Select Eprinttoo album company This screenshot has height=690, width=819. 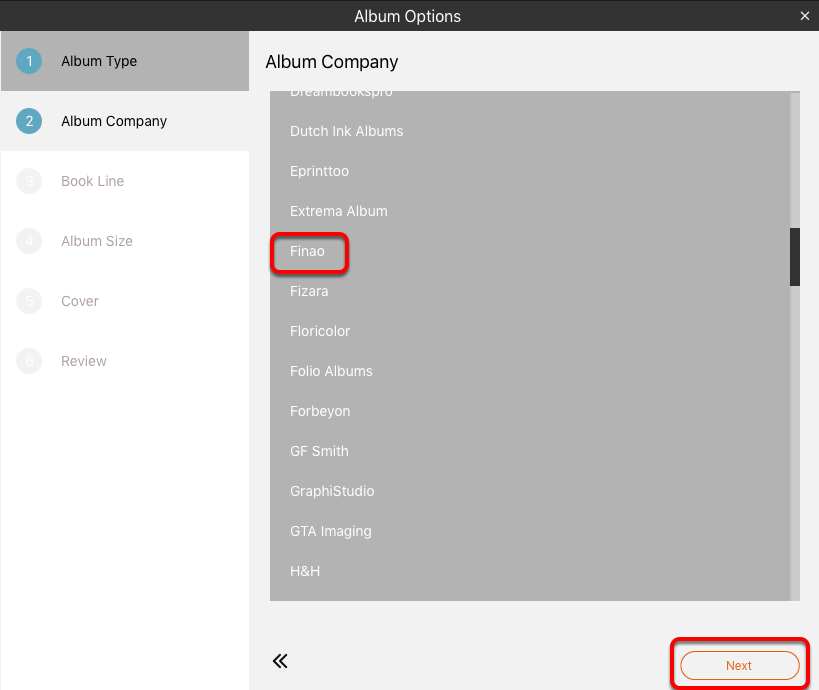pos(530,171)
